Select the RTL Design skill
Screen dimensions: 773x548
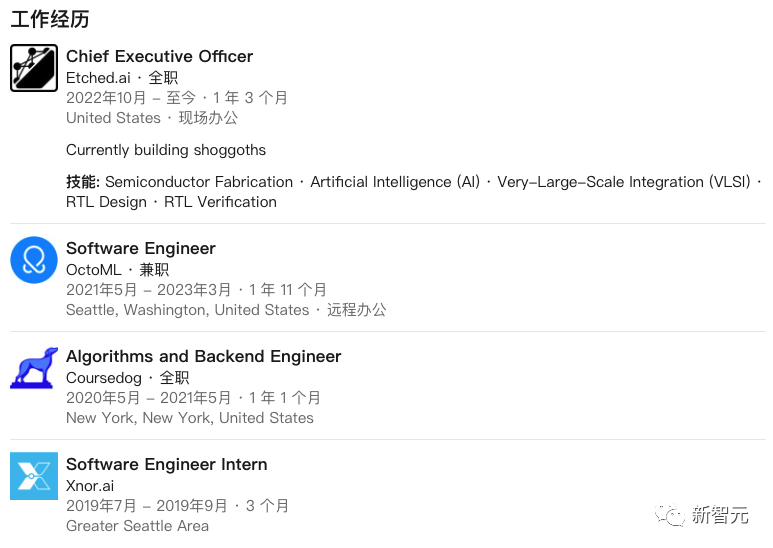coord(106,202)
